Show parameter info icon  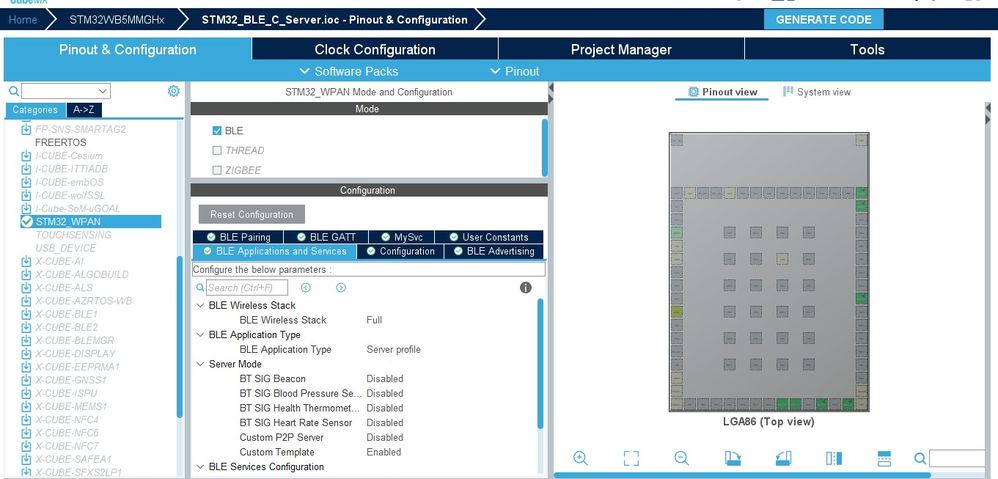point(525,288)
